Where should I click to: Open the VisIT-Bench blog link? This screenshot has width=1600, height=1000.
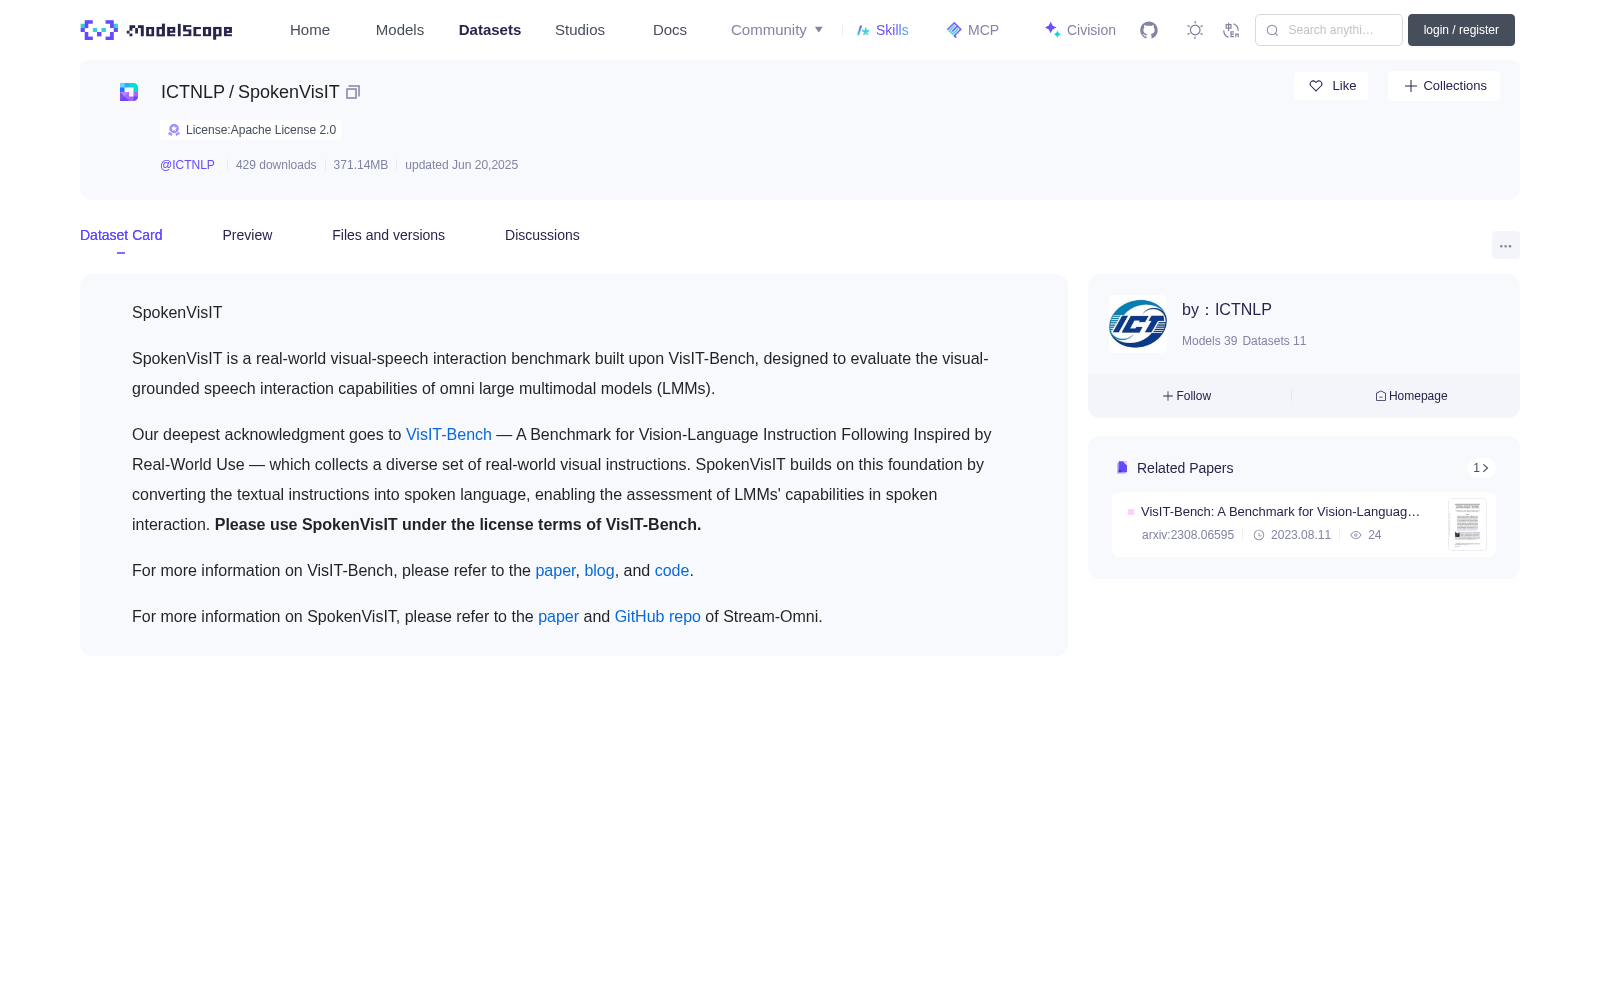599,571
